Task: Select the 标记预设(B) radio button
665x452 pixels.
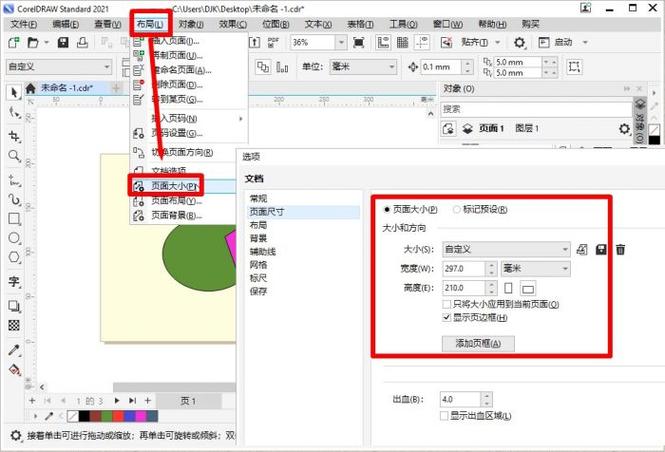Action: click(x=457, y=209)
